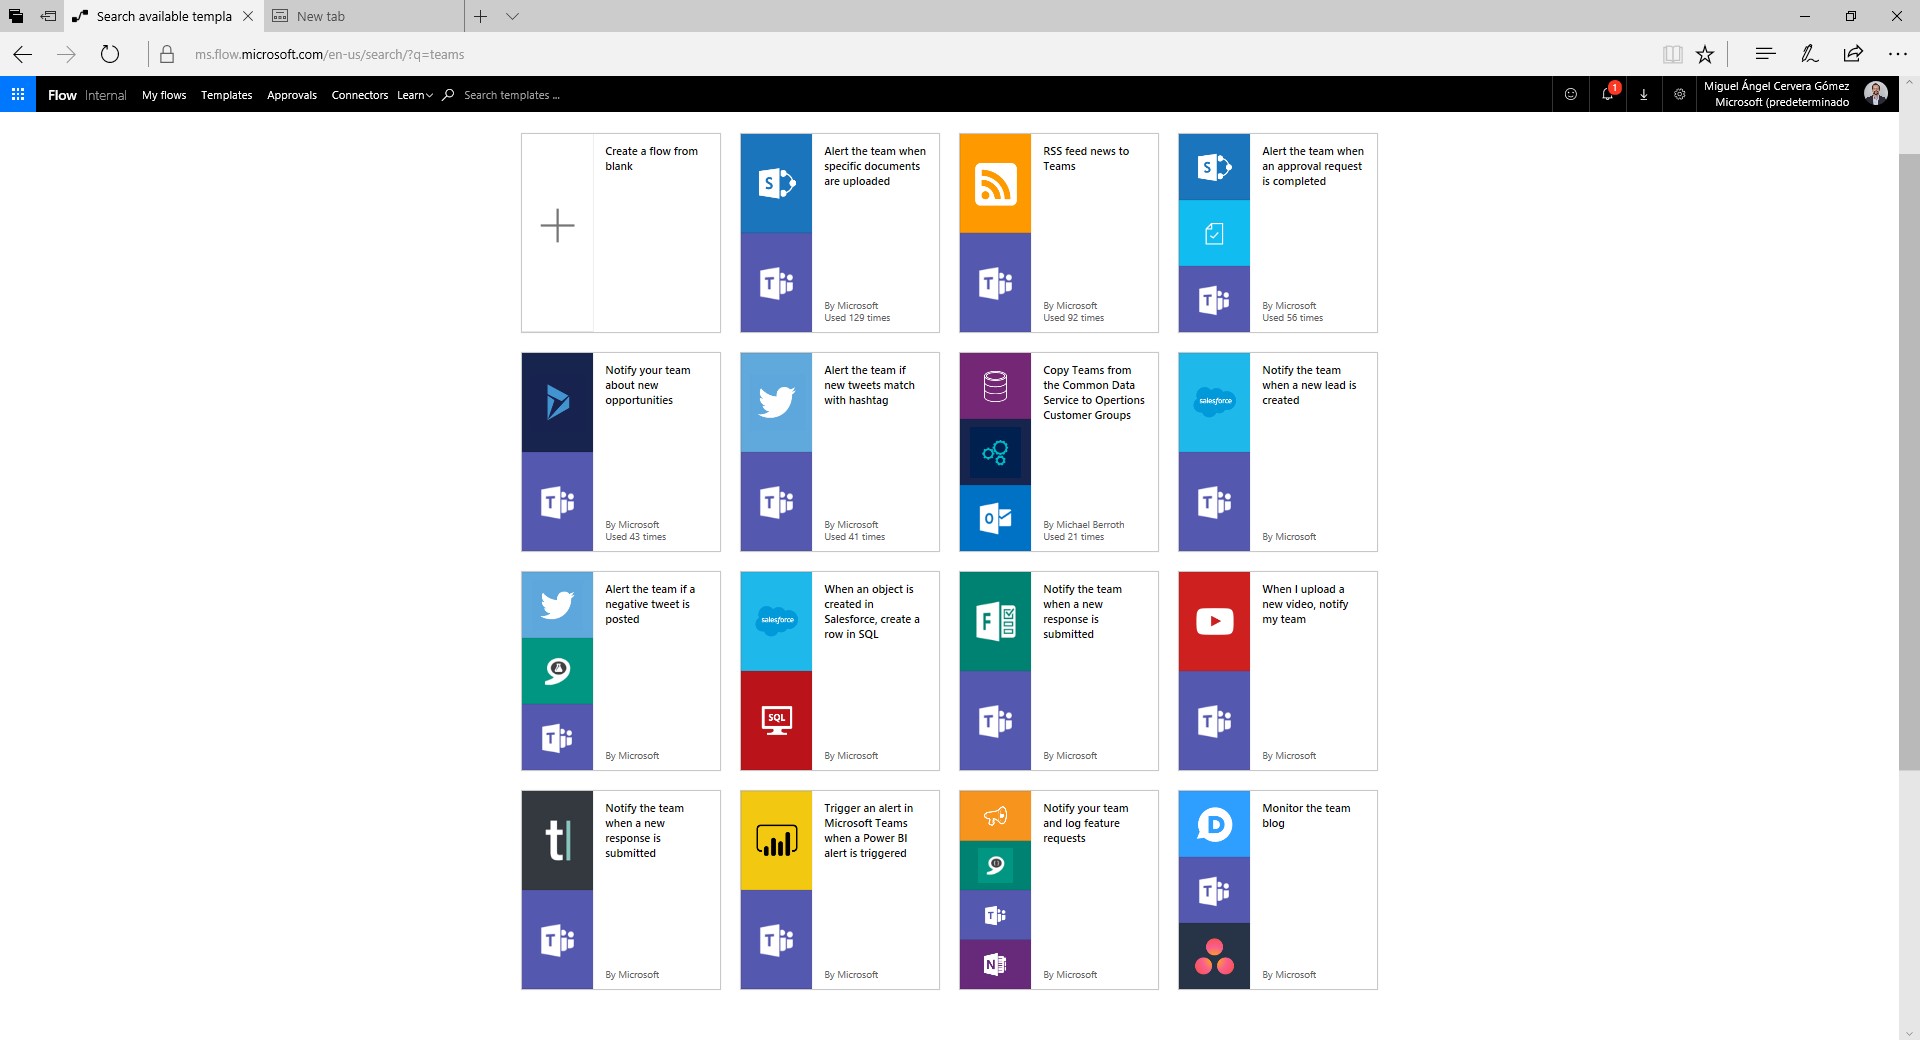Click megaphone icon on feature requests card

995,816
